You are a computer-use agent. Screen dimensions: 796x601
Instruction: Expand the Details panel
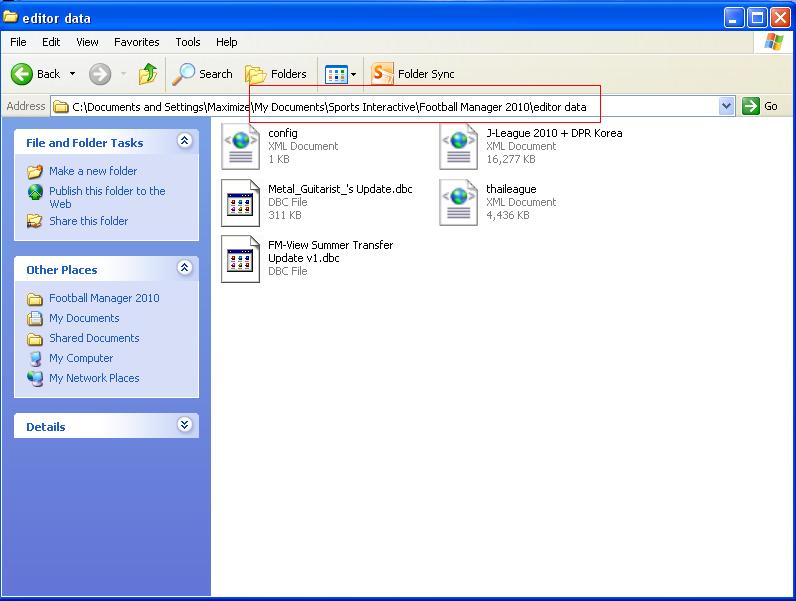(185, 424)
